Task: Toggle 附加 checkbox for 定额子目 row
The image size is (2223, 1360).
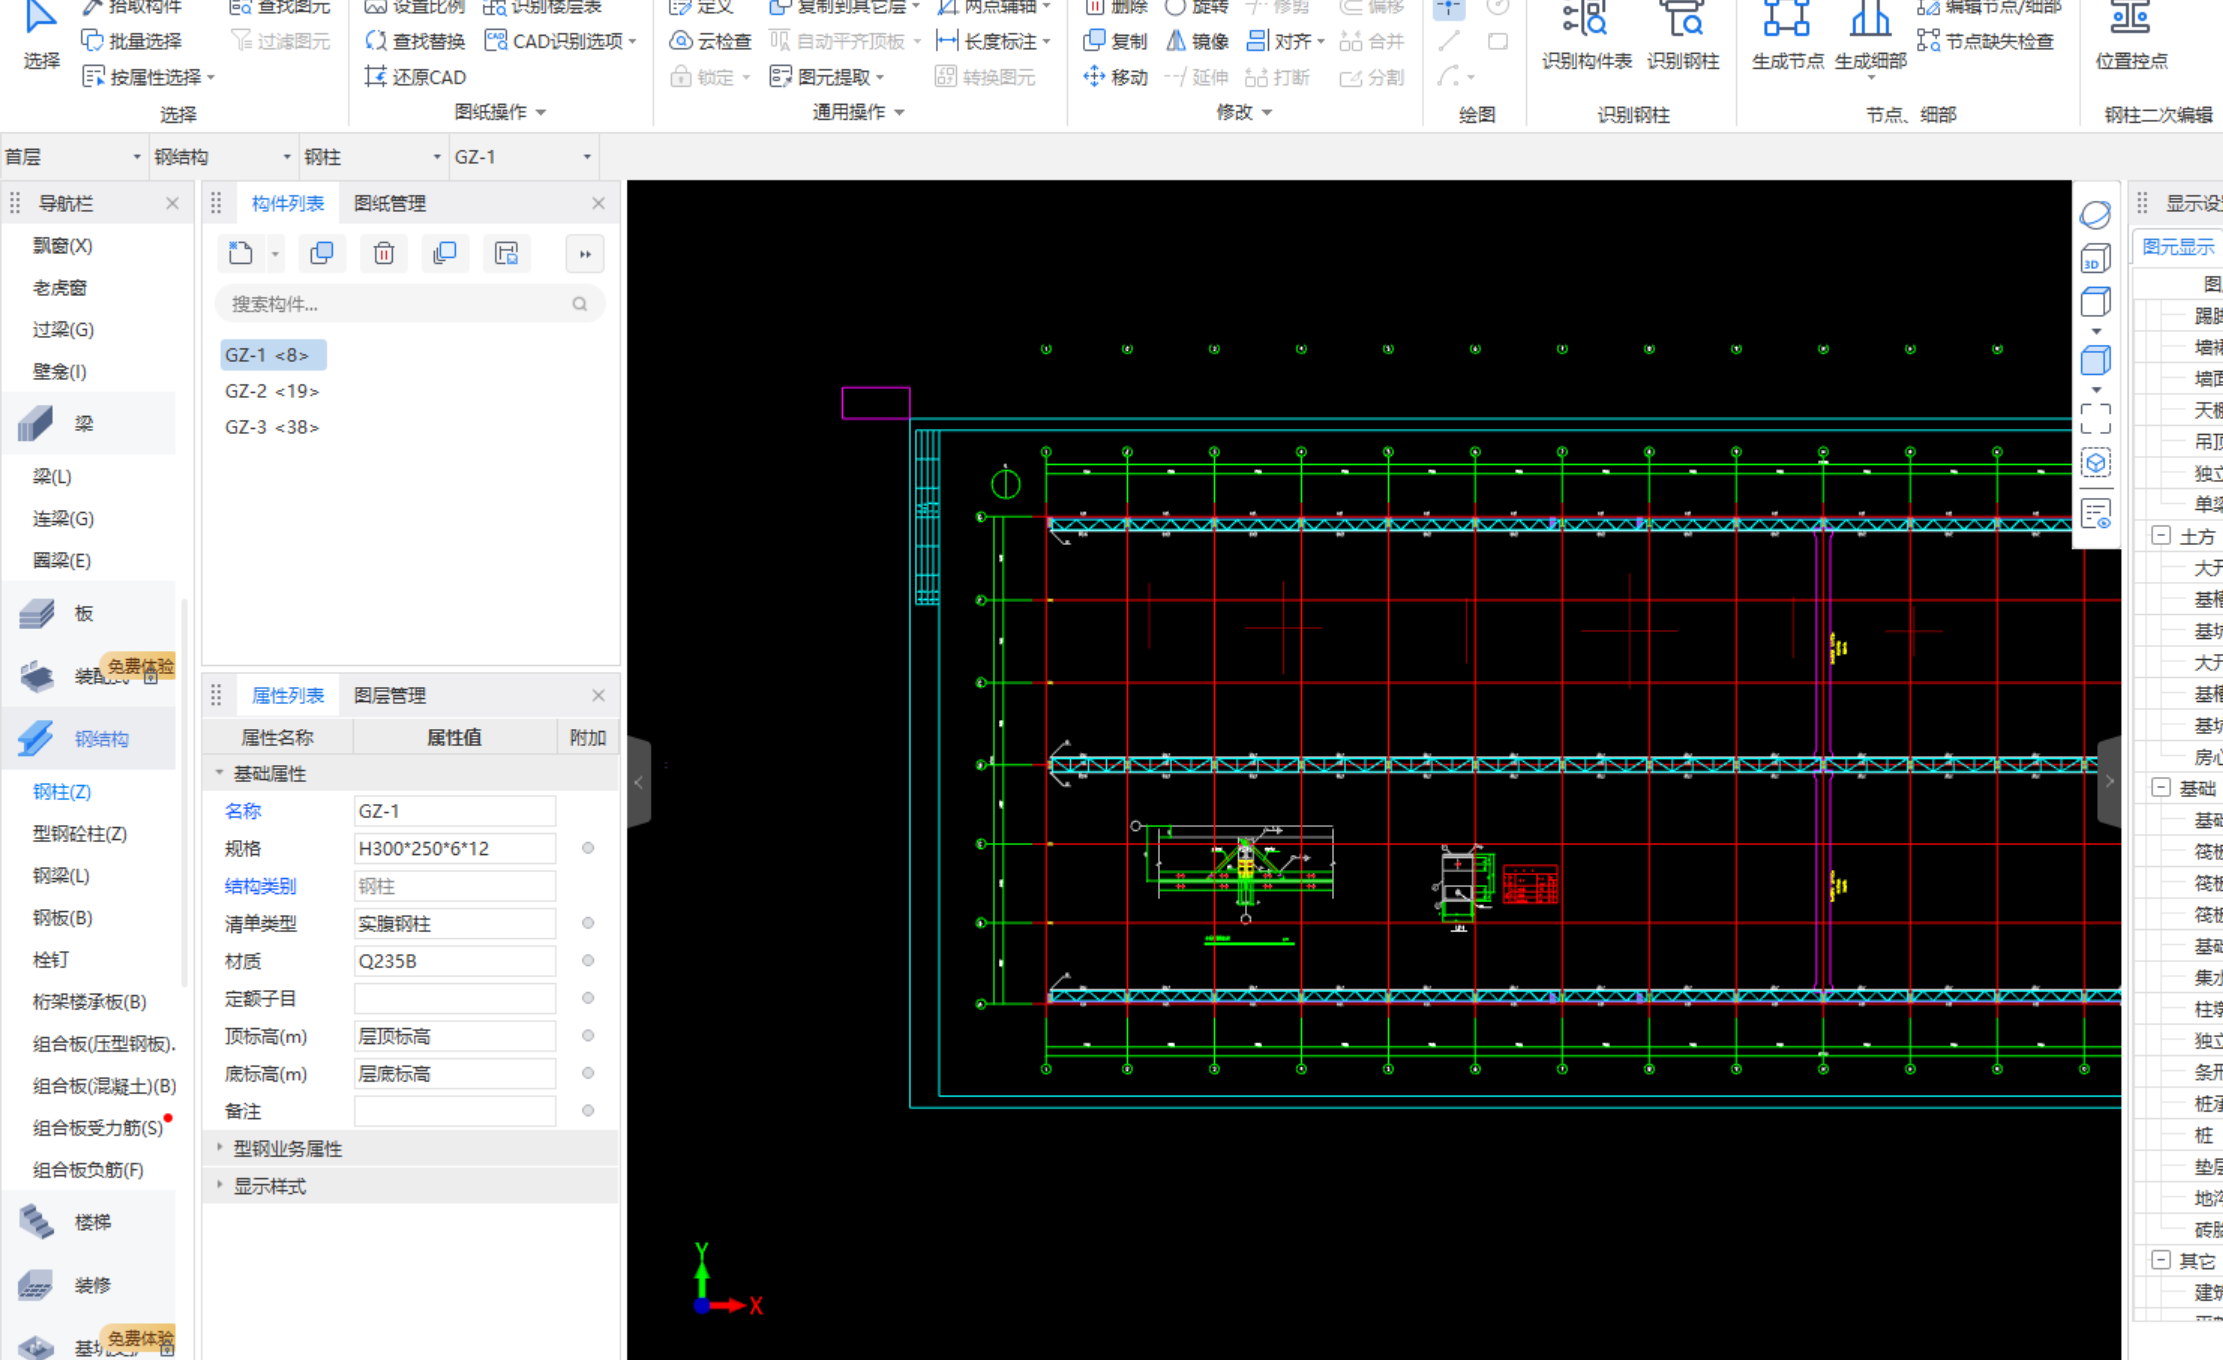Action: pos(588,998)
